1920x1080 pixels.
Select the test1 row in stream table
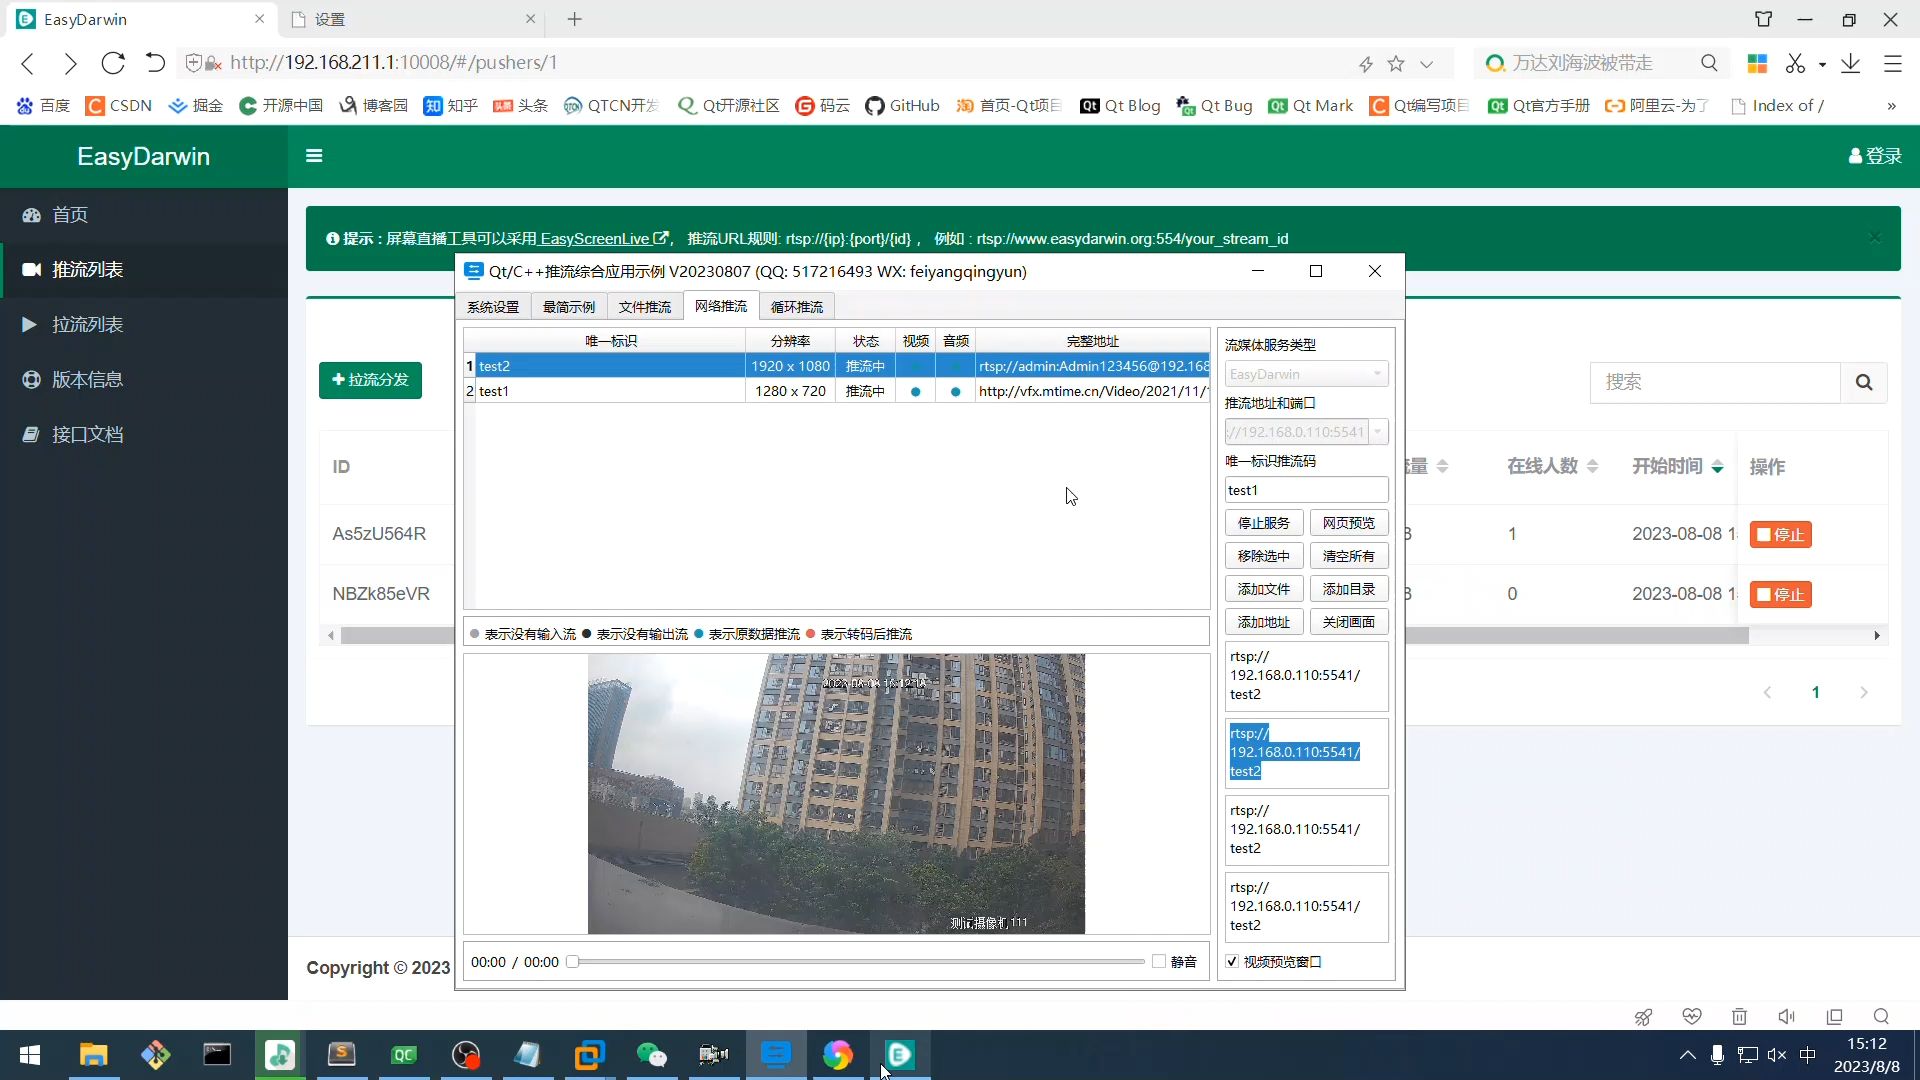point(837,391)
